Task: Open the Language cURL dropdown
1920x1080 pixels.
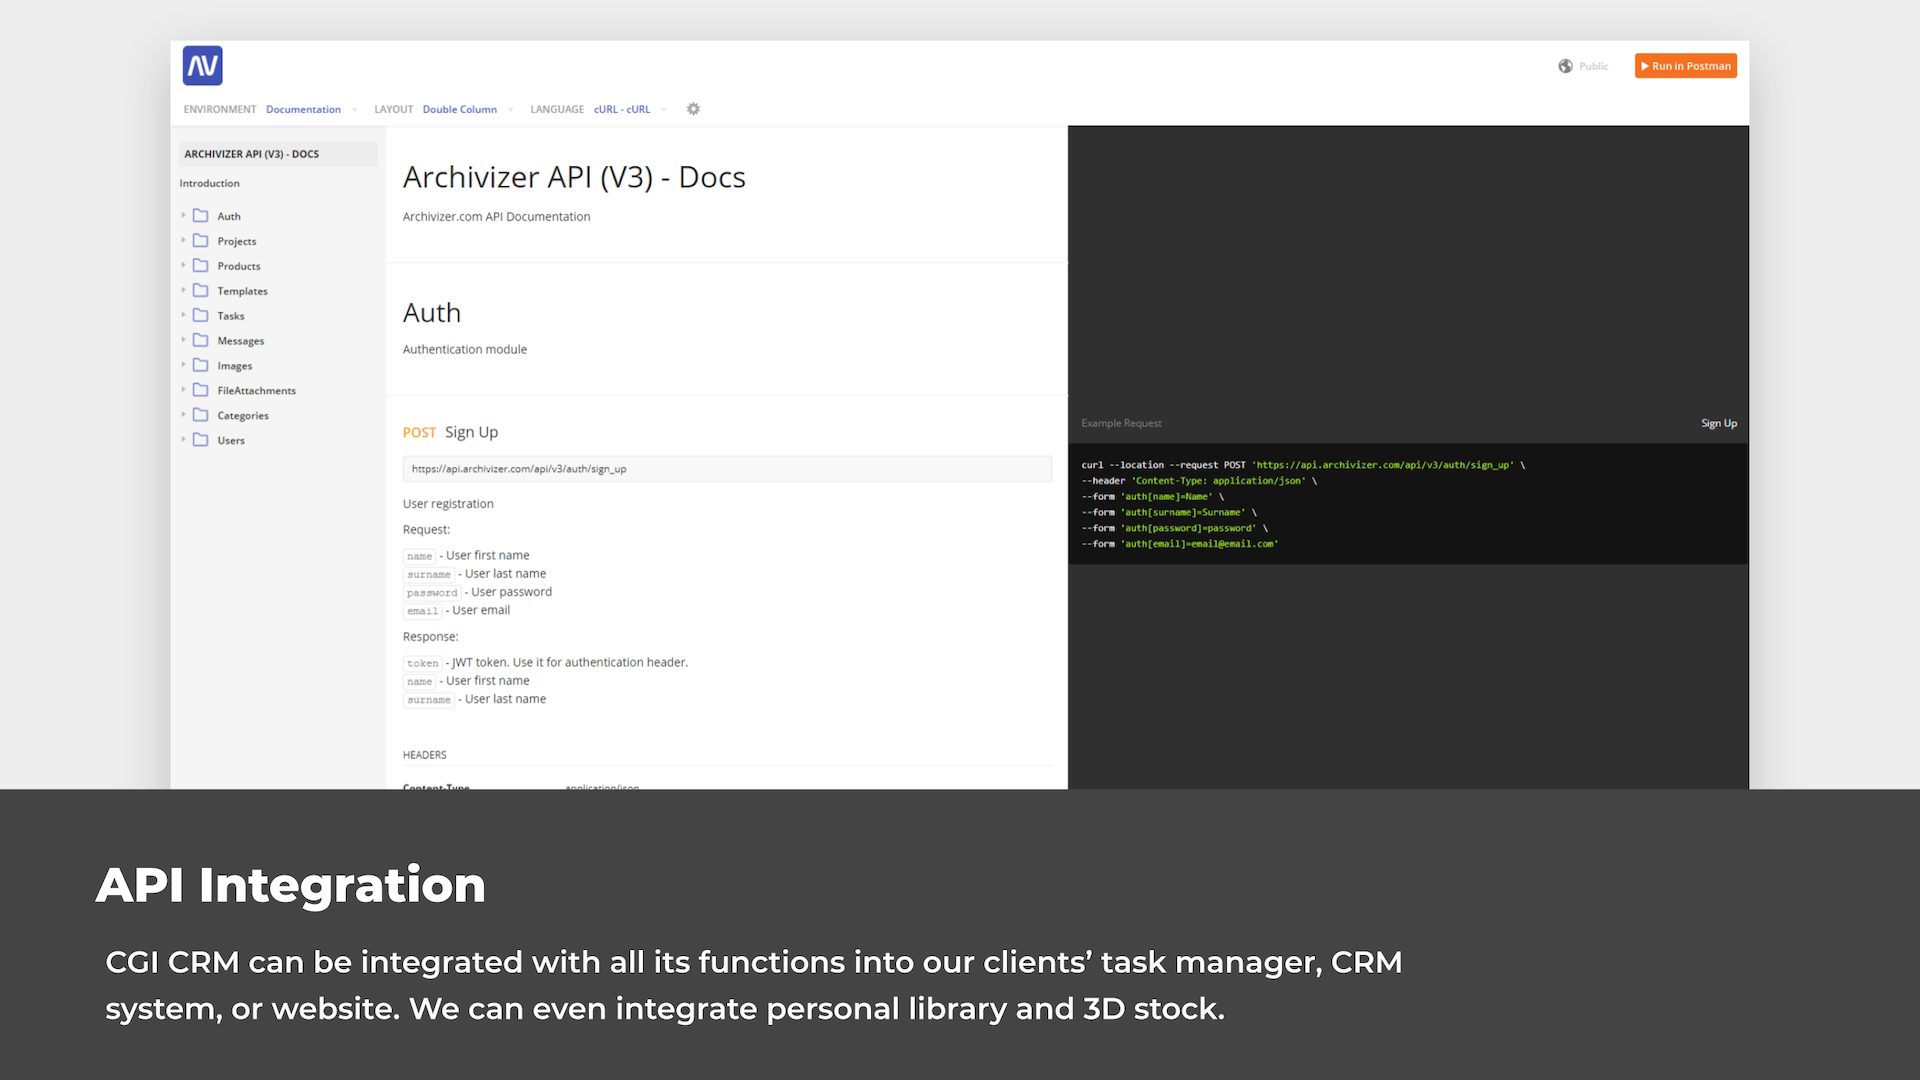Action: pos(630,109)
